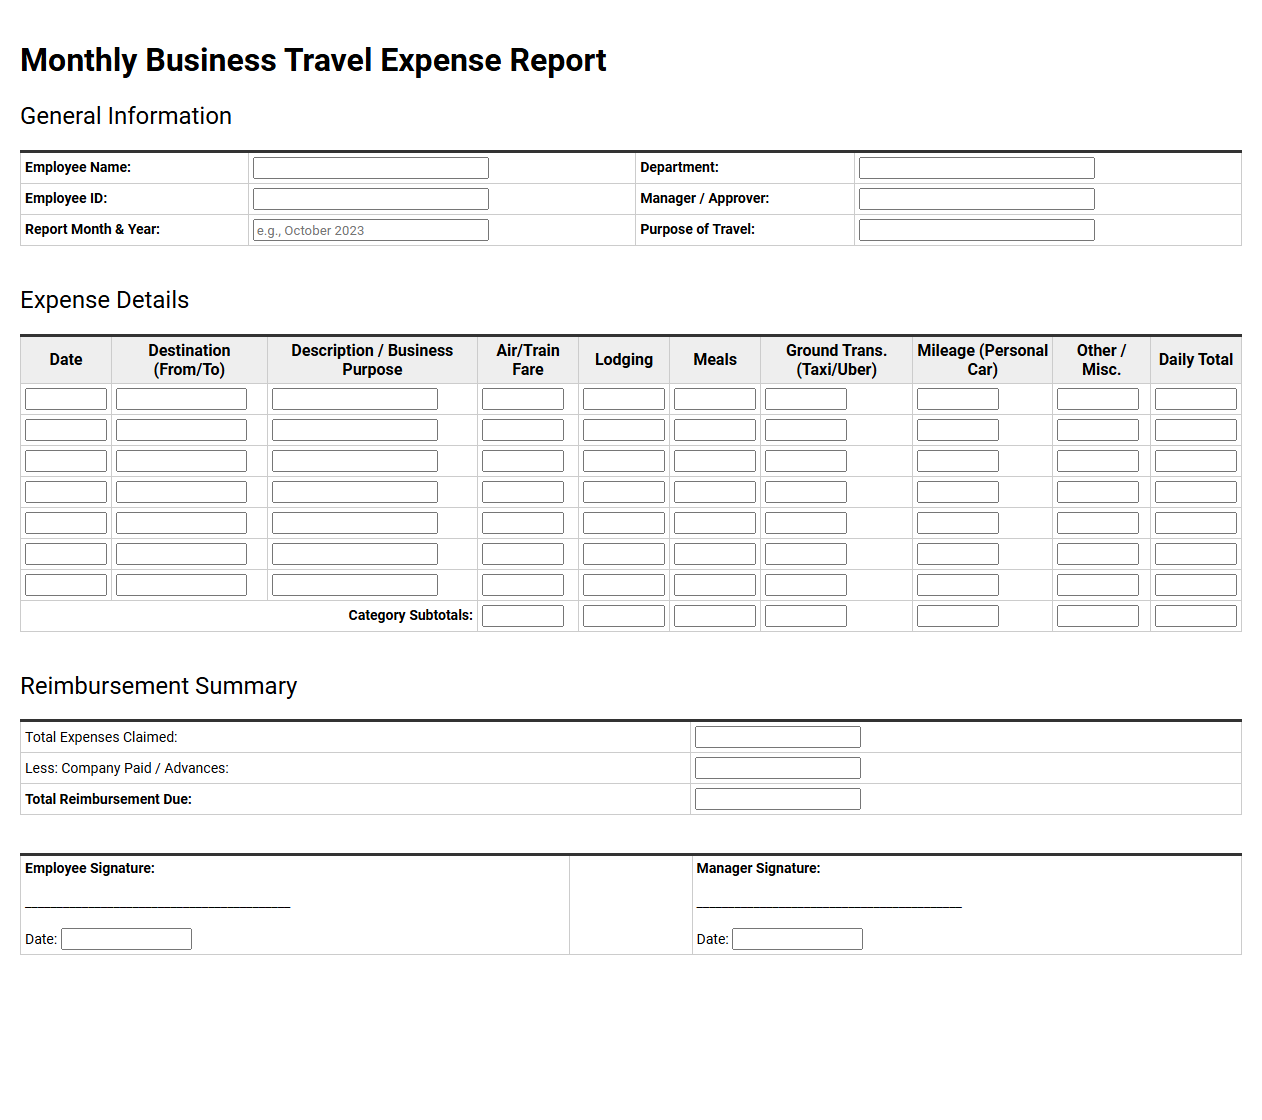Select the Other / Misc. subtotal field
Screen dimensions: 1262x1120
click(x=1098, y=616)
